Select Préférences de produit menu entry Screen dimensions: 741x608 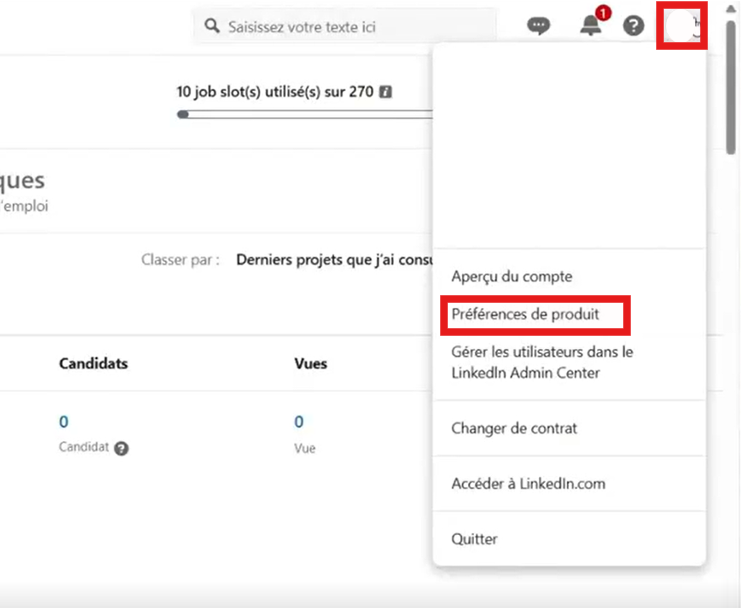(525, 314)
